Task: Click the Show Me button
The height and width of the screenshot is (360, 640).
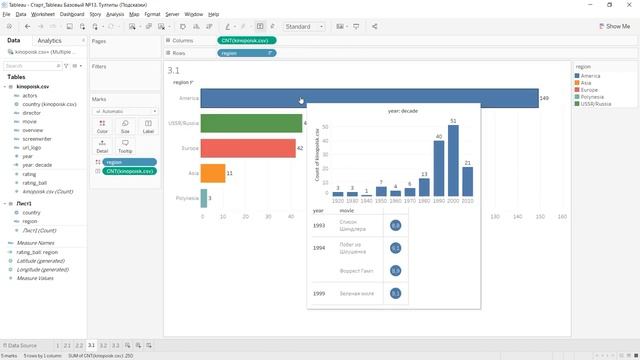Action: click(615, 27)
